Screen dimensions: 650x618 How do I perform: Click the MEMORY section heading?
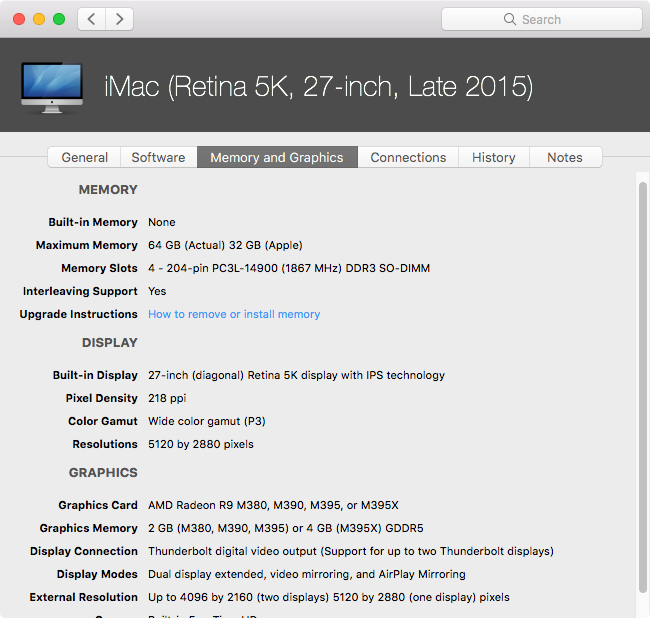click(x=108, y=190)
